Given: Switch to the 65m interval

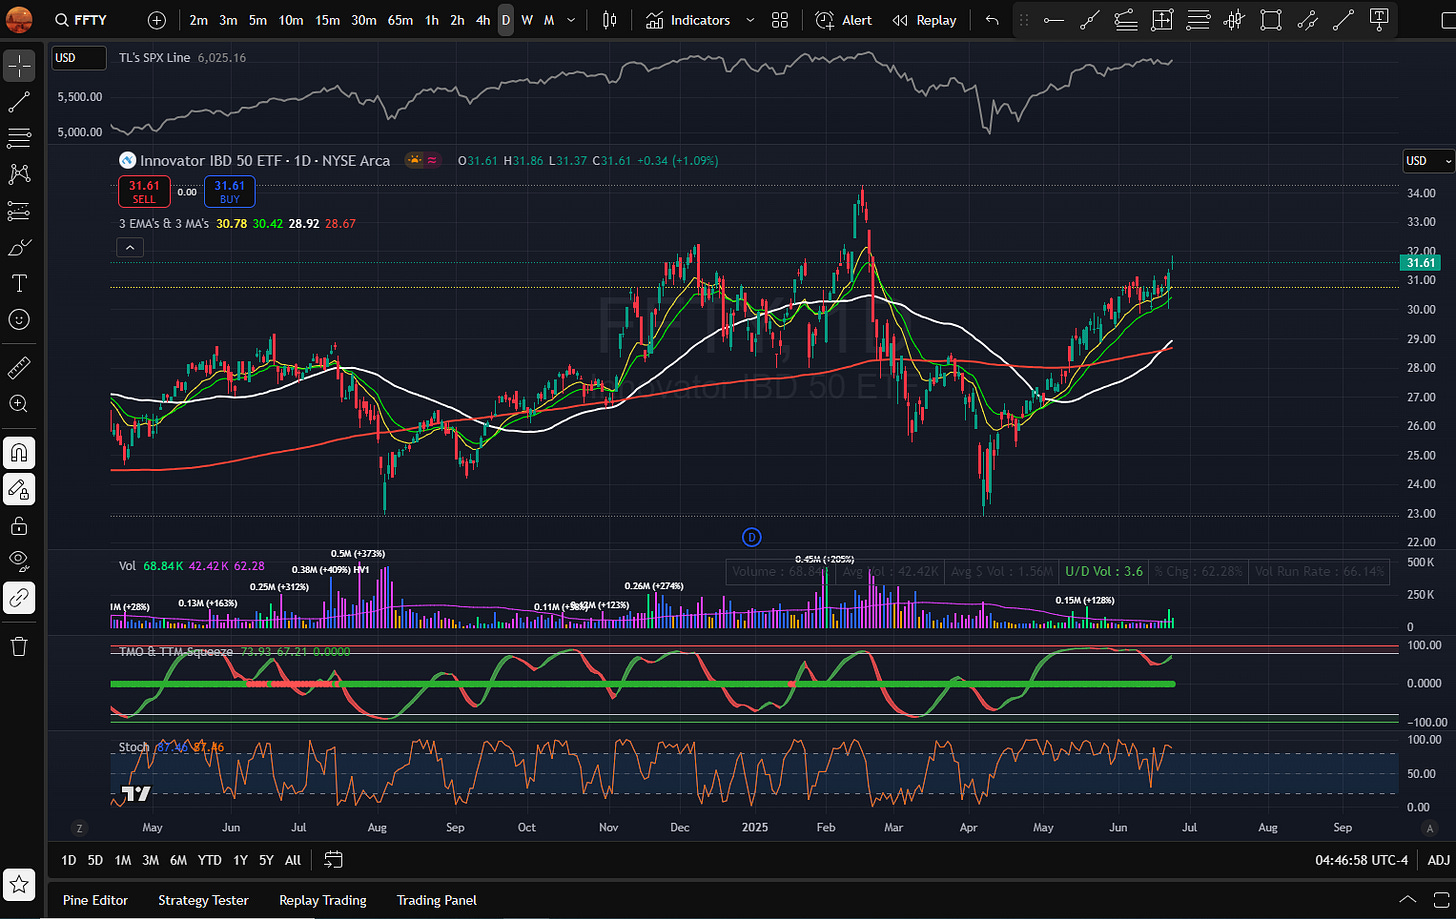Looking at the screenshot, I should click(400, 20).
